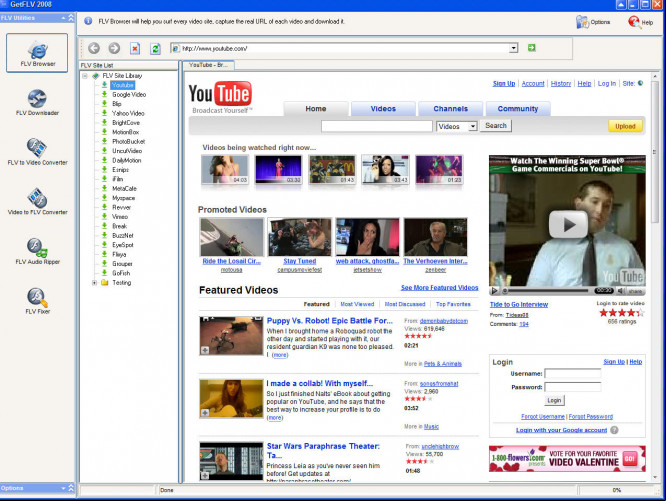Viewport: 666px width, 501px height.
Task: Open the History link
Action: [x=561, y=84]
